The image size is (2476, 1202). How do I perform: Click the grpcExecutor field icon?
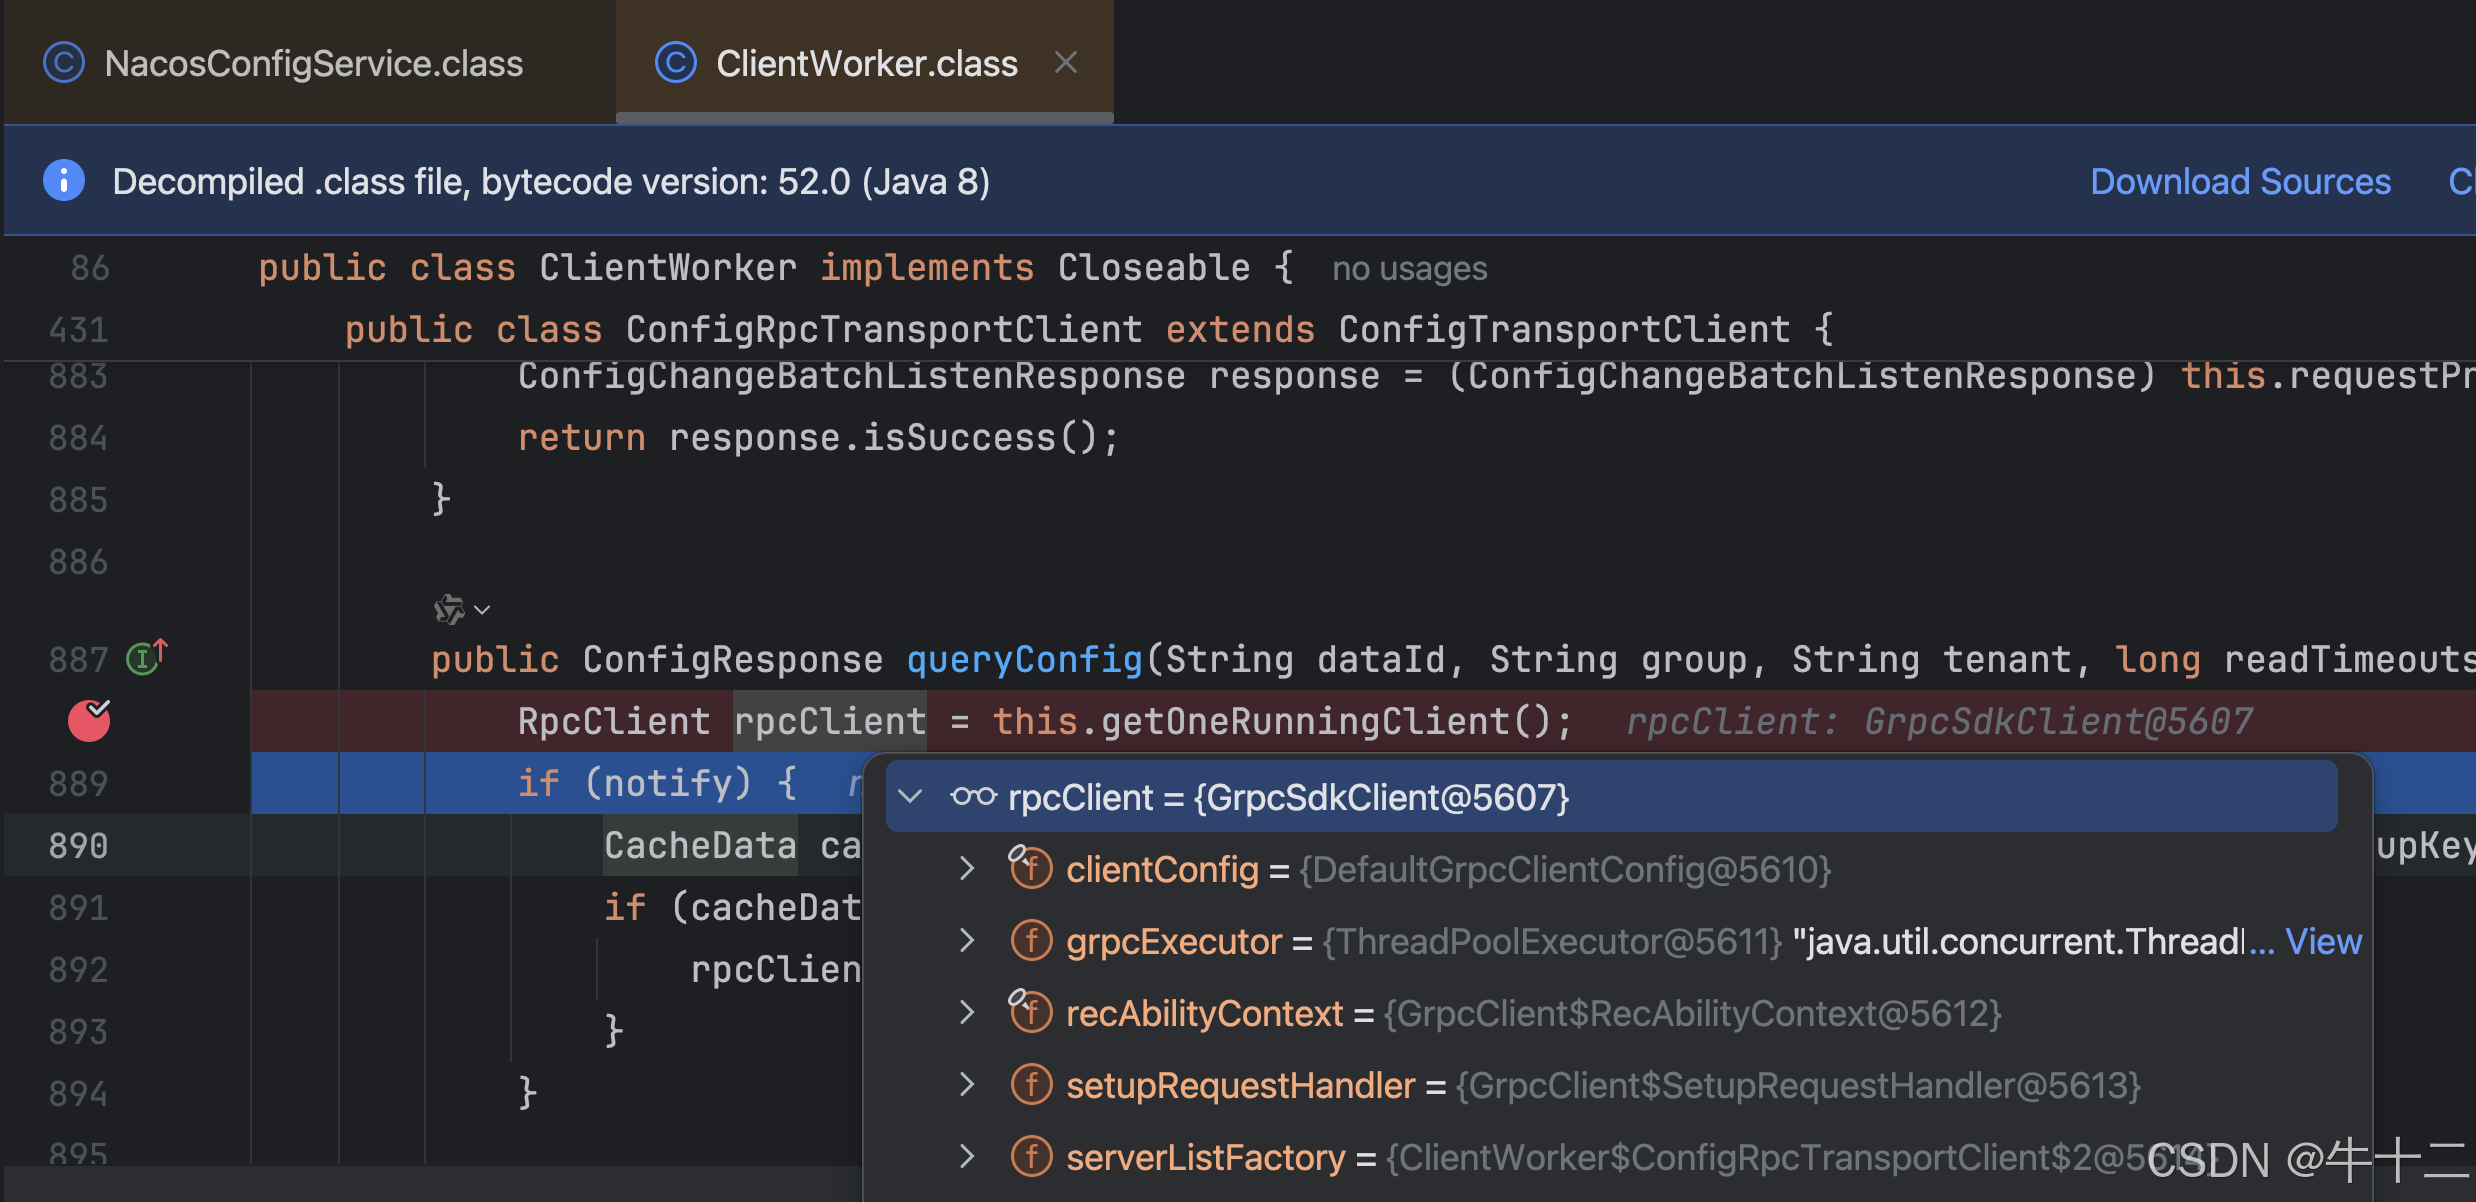[x=1031, y=941]
